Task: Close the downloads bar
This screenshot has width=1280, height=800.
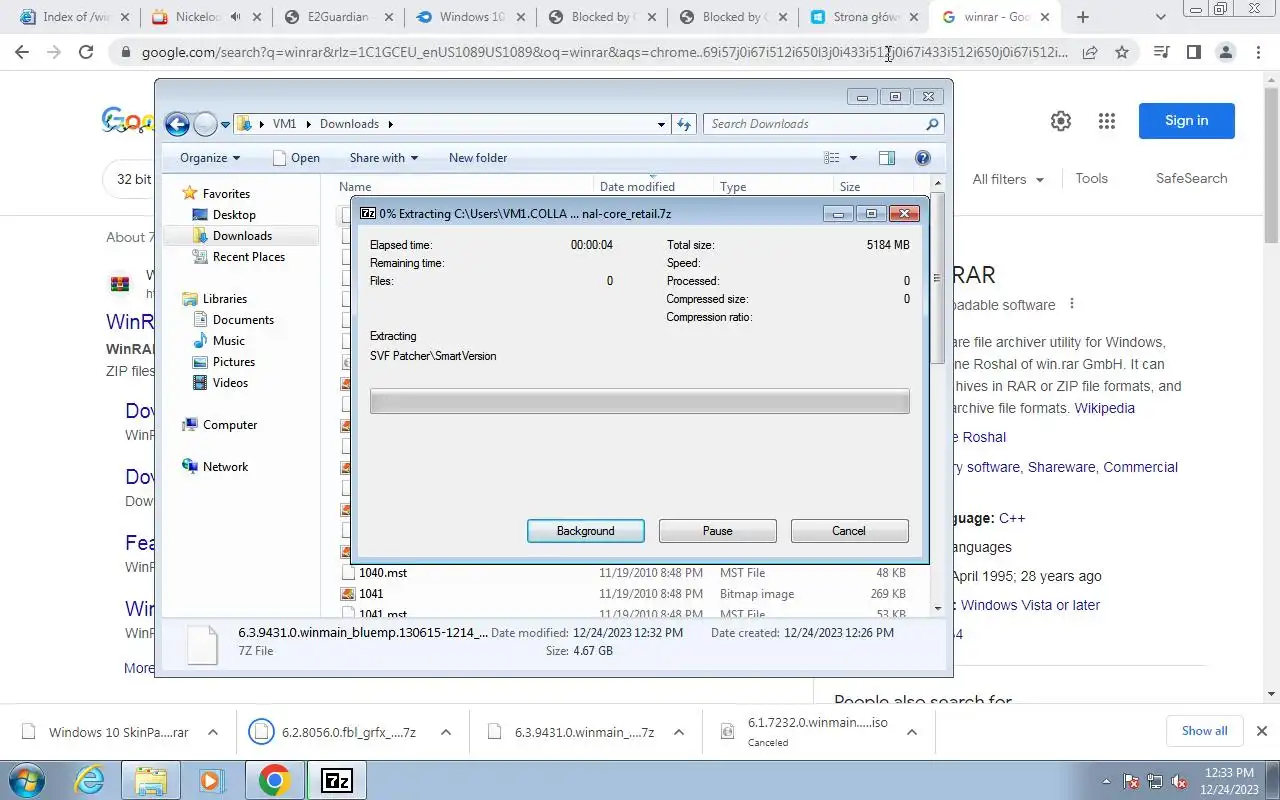Action: (1262, 731)
